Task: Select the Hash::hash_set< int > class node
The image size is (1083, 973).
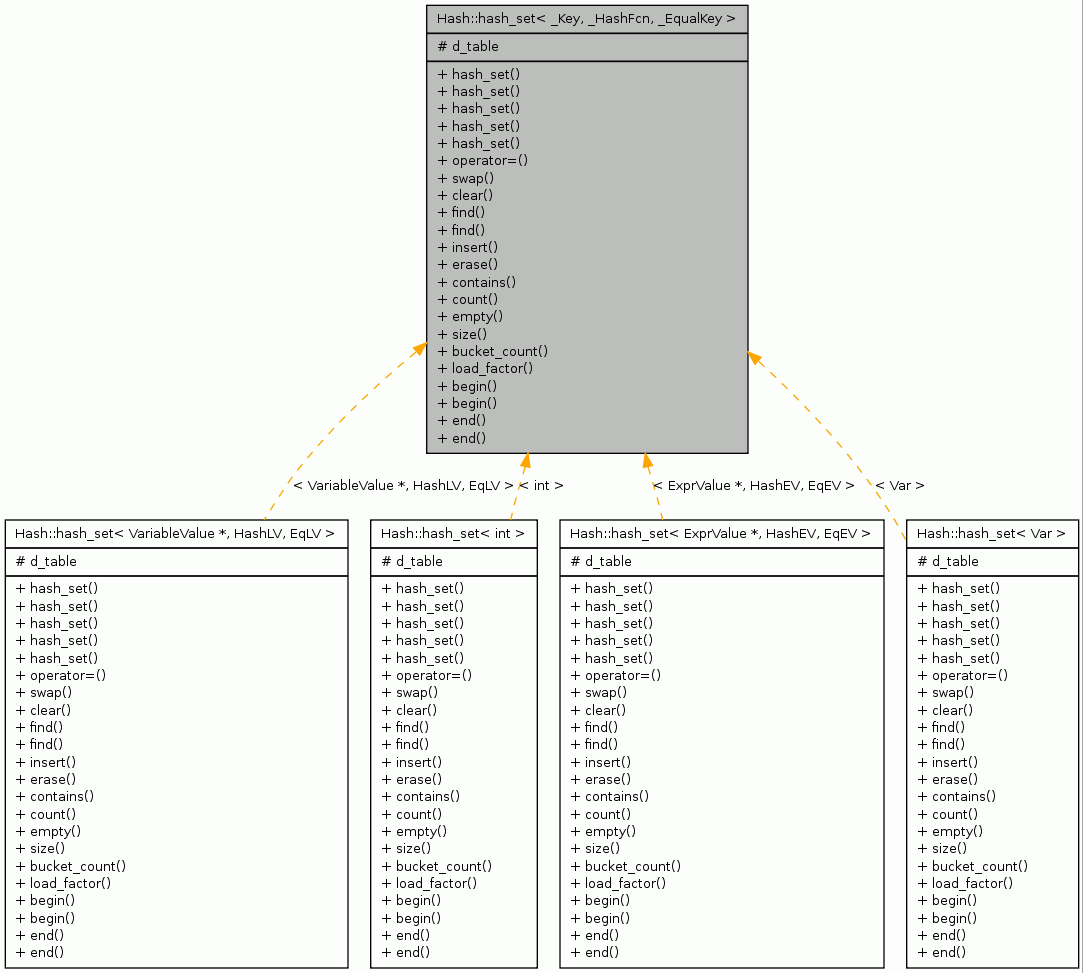Action: [x=453, y=533]
